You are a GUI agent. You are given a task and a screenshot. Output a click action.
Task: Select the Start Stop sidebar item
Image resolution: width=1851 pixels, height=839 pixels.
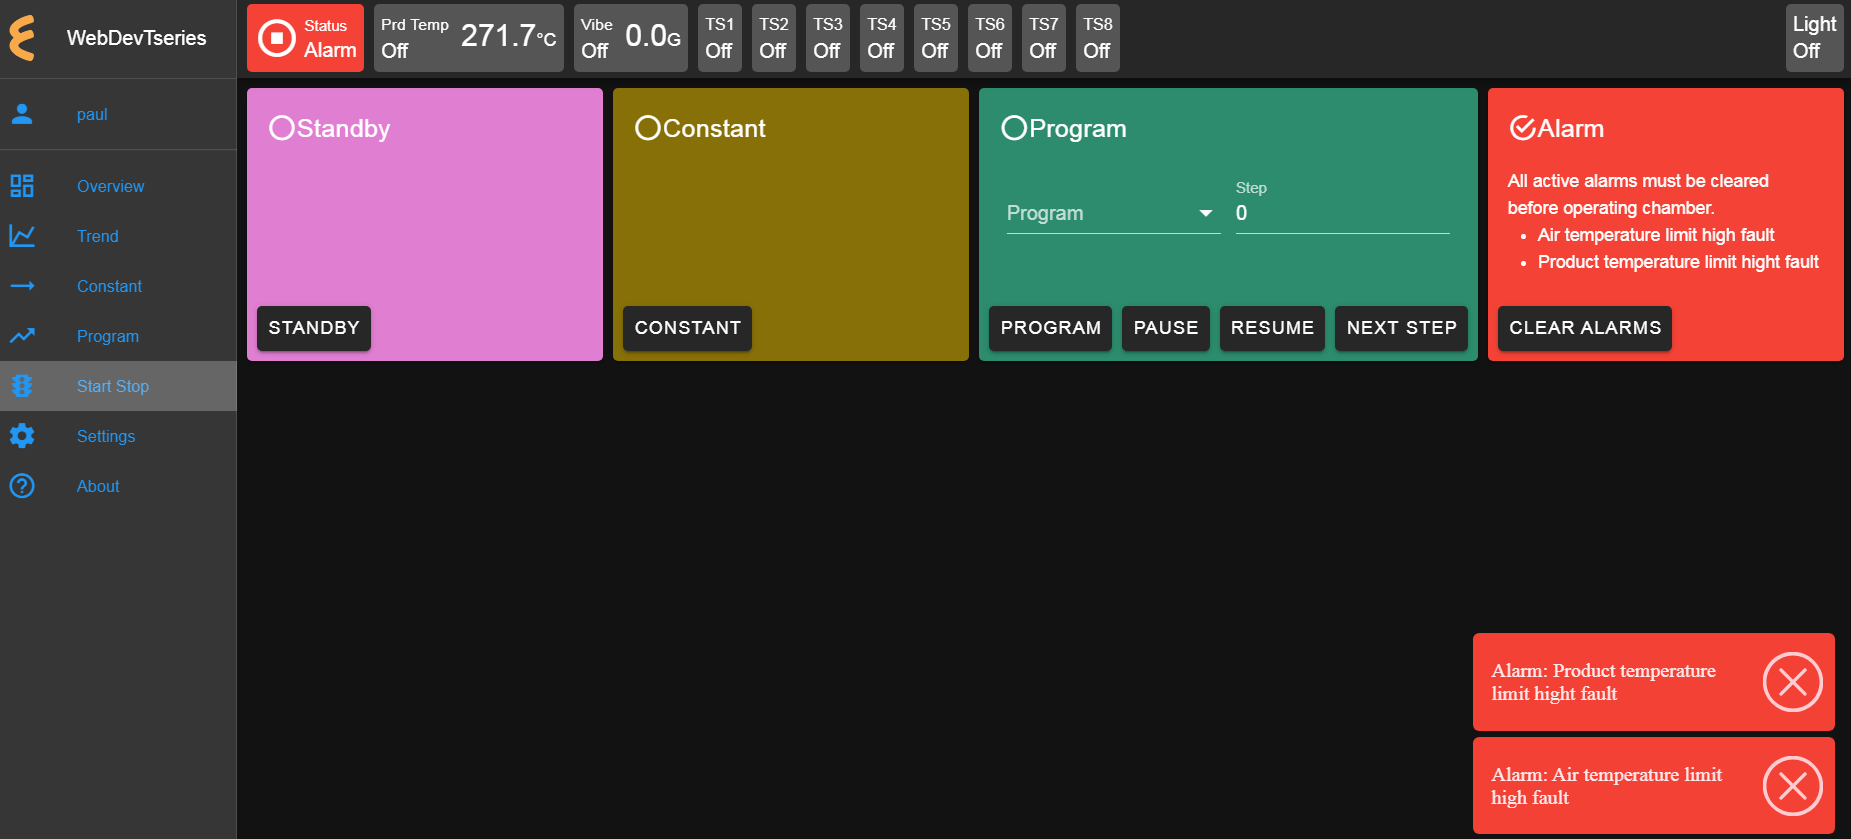[118, 386]
